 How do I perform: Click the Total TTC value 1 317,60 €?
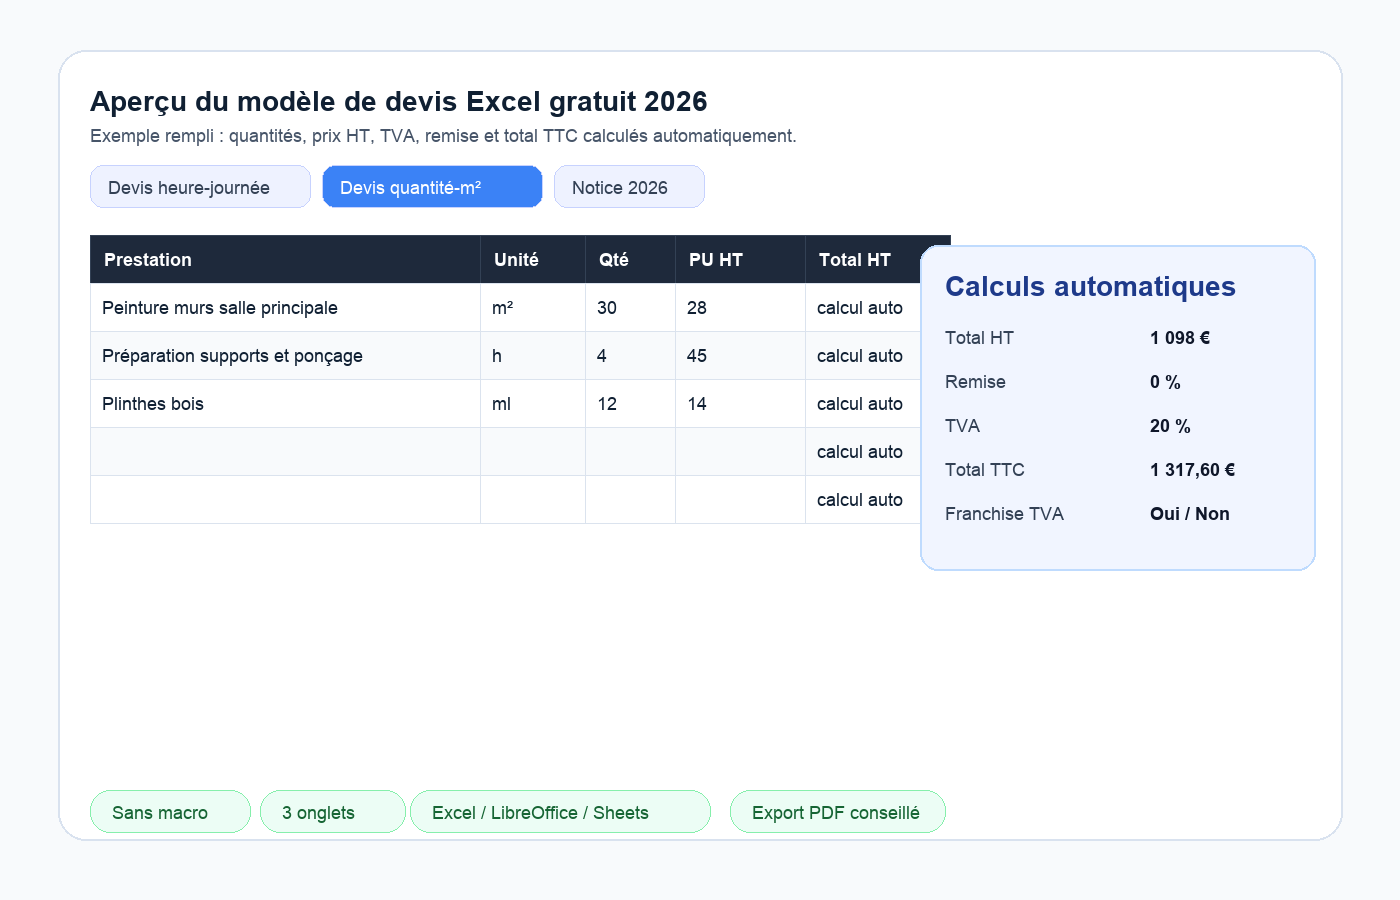pyautogui.click(x=1192, y=470)
